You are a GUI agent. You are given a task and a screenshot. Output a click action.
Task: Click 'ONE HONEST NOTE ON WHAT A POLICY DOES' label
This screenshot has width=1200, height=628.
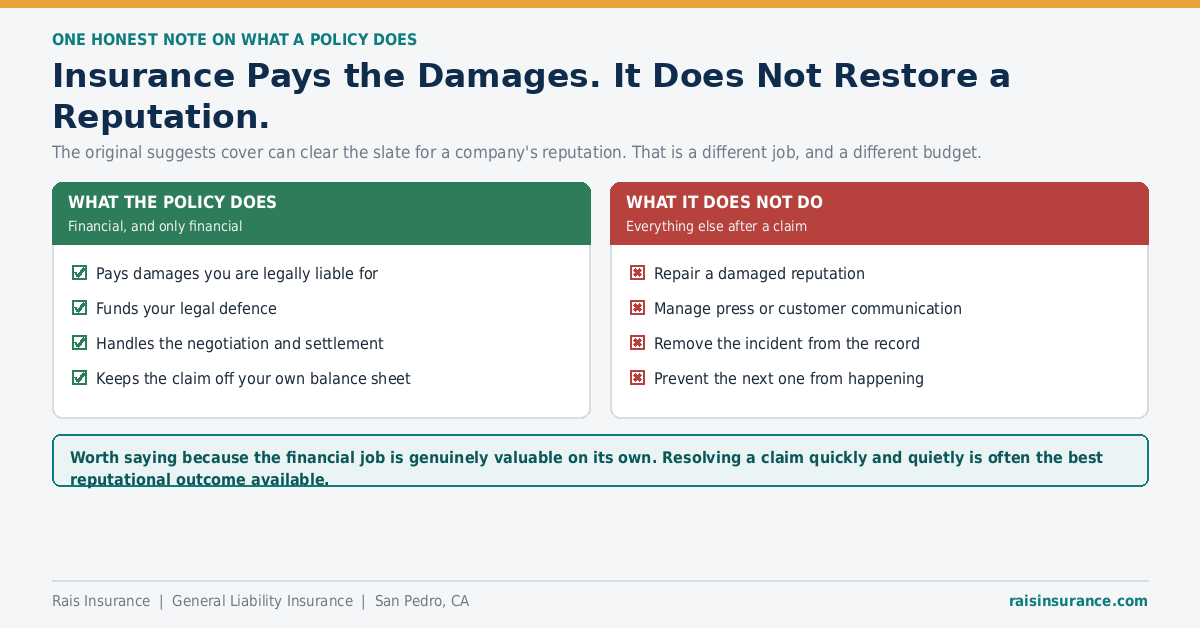tap(234, 39)
